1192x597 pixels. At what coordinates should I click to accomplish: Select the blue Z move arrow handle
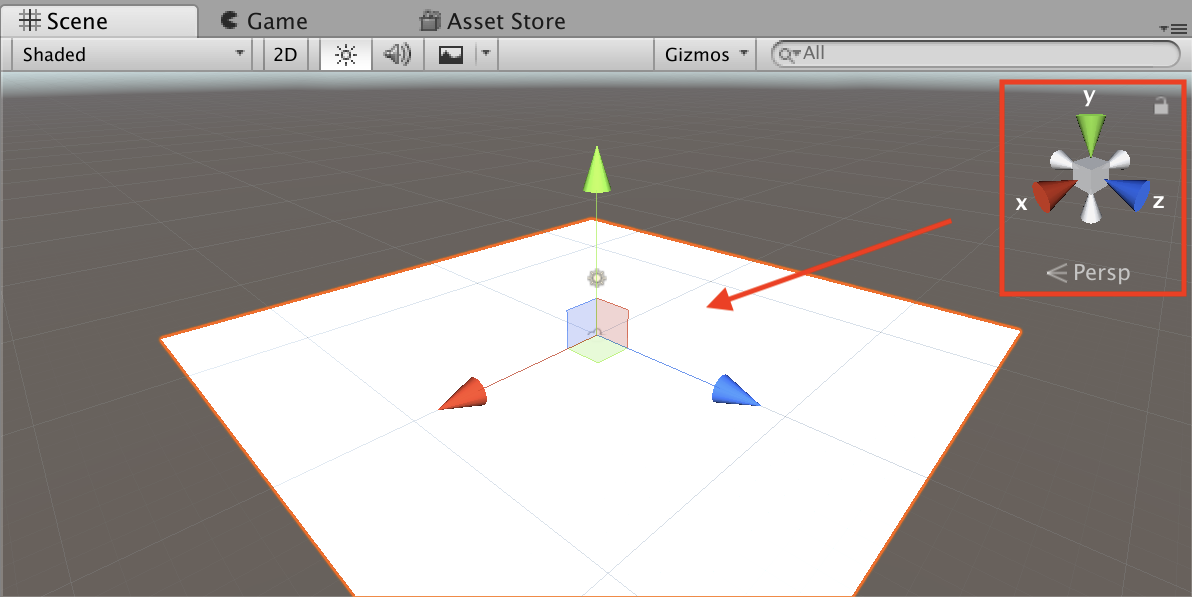click(x=734, y=390)
